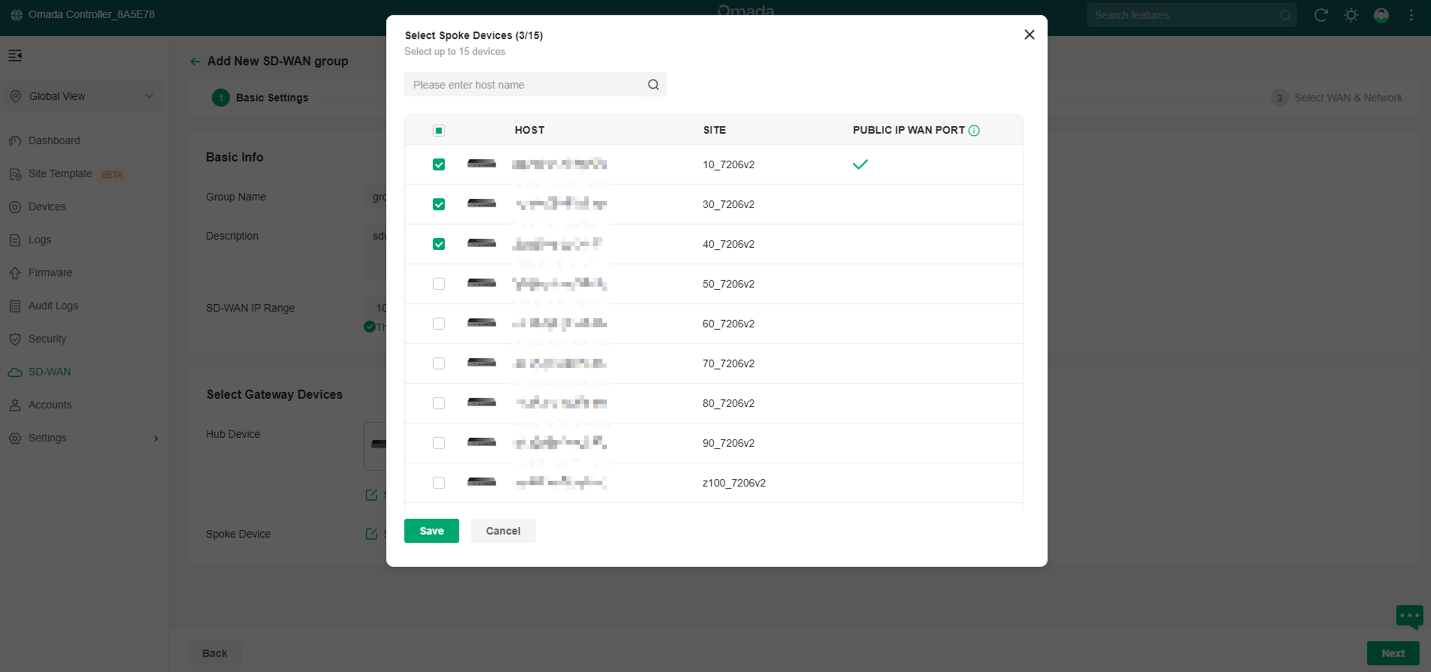This screenshot has height=672, width=1431.
Task: Save the spoke device selection
Action: coord(431,531)
